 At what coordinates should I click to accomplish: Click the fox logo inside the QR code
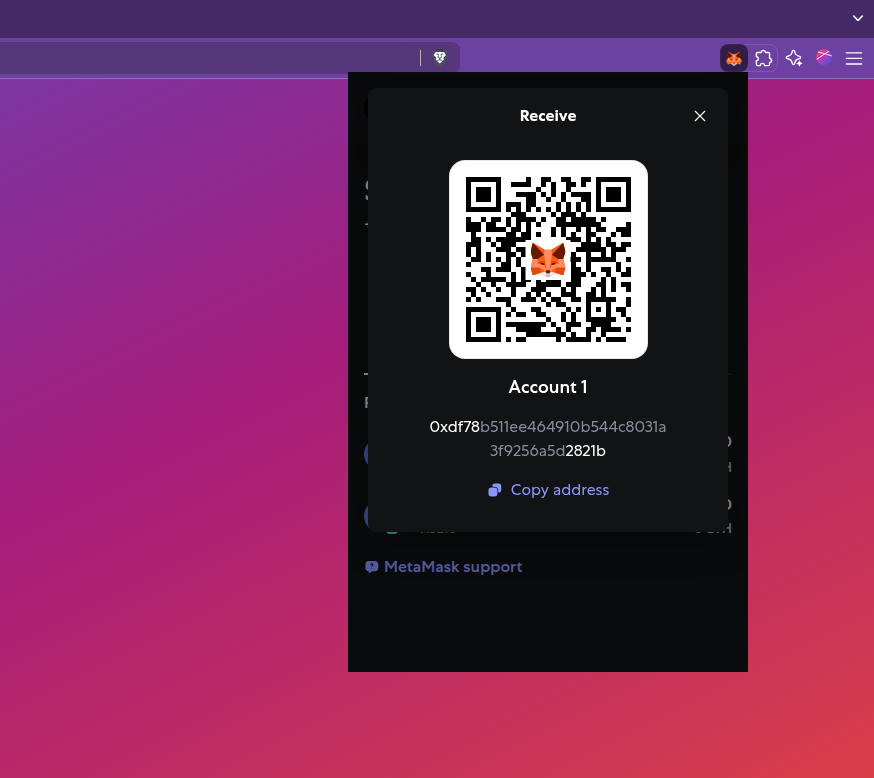548,260
